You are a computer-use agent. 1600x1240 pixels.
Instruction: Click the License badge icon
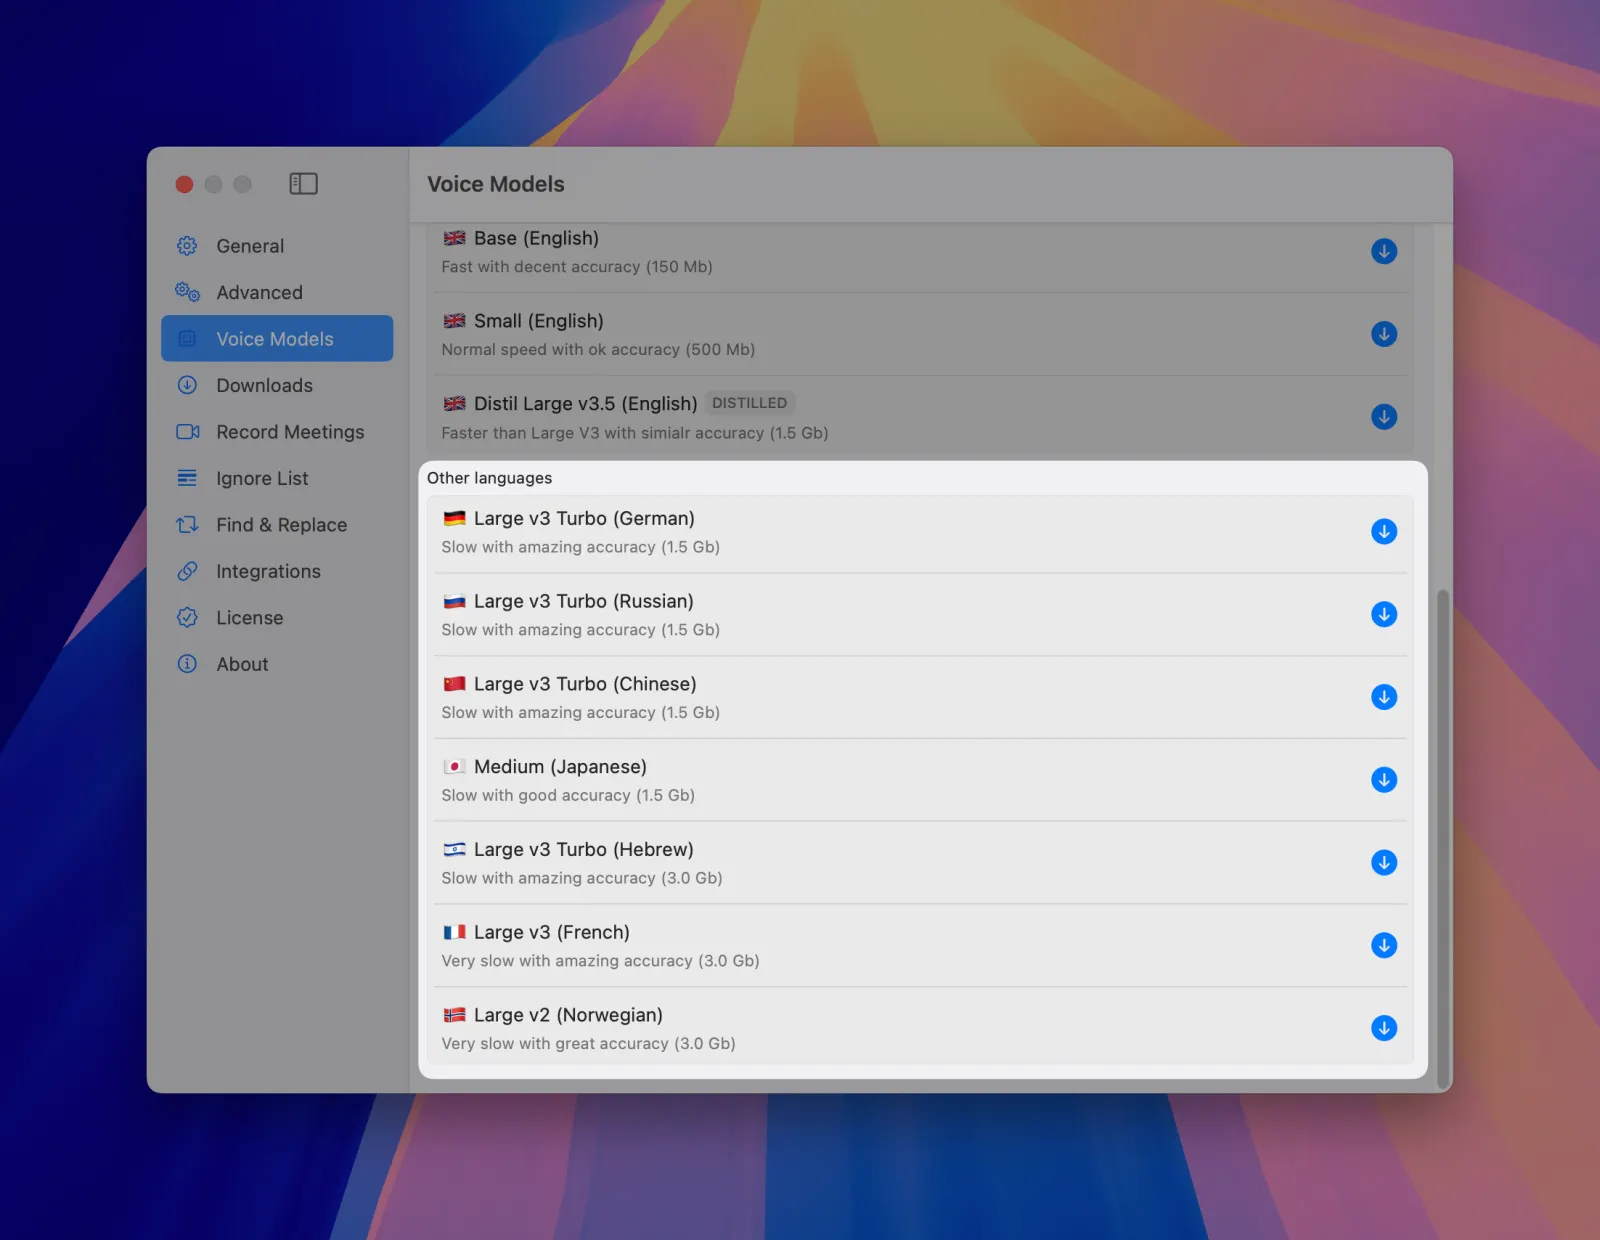[x=187, y=618]
